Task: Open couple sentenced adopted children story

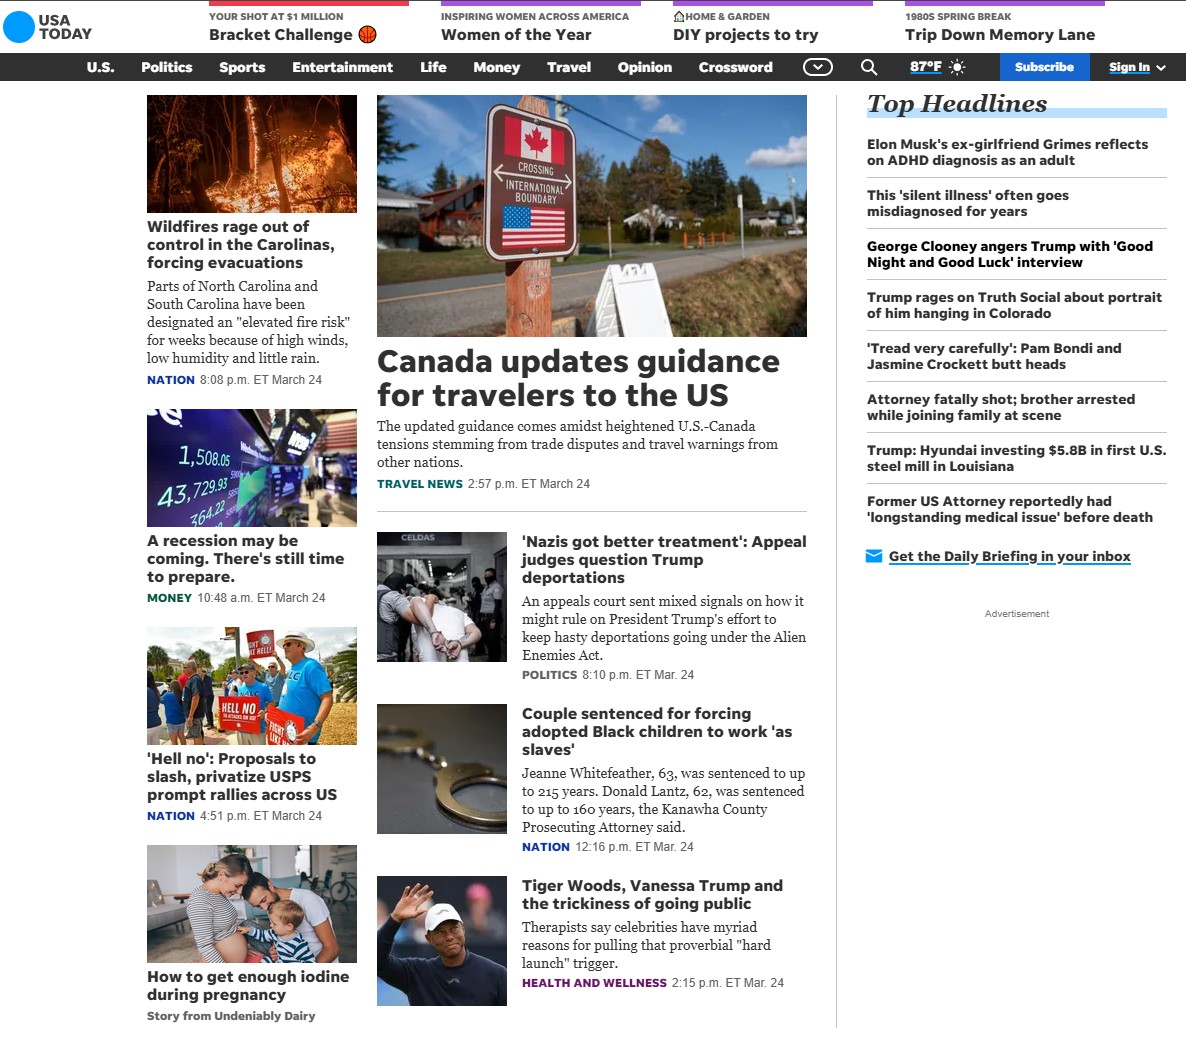Action: click(x=657, y=731)
